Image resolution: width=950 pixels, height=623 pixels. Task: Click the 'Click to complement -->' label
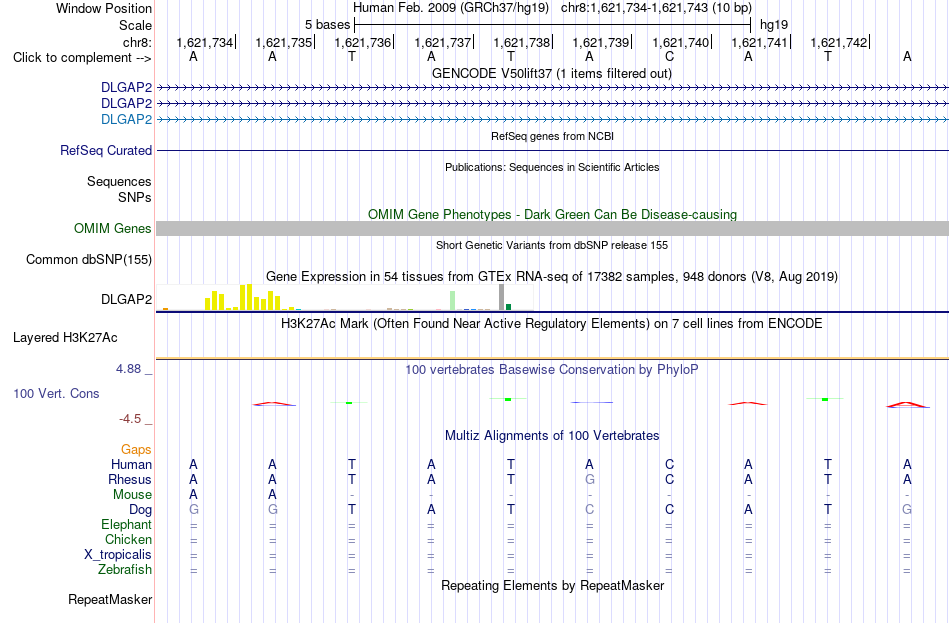click(x=82, y=58)
